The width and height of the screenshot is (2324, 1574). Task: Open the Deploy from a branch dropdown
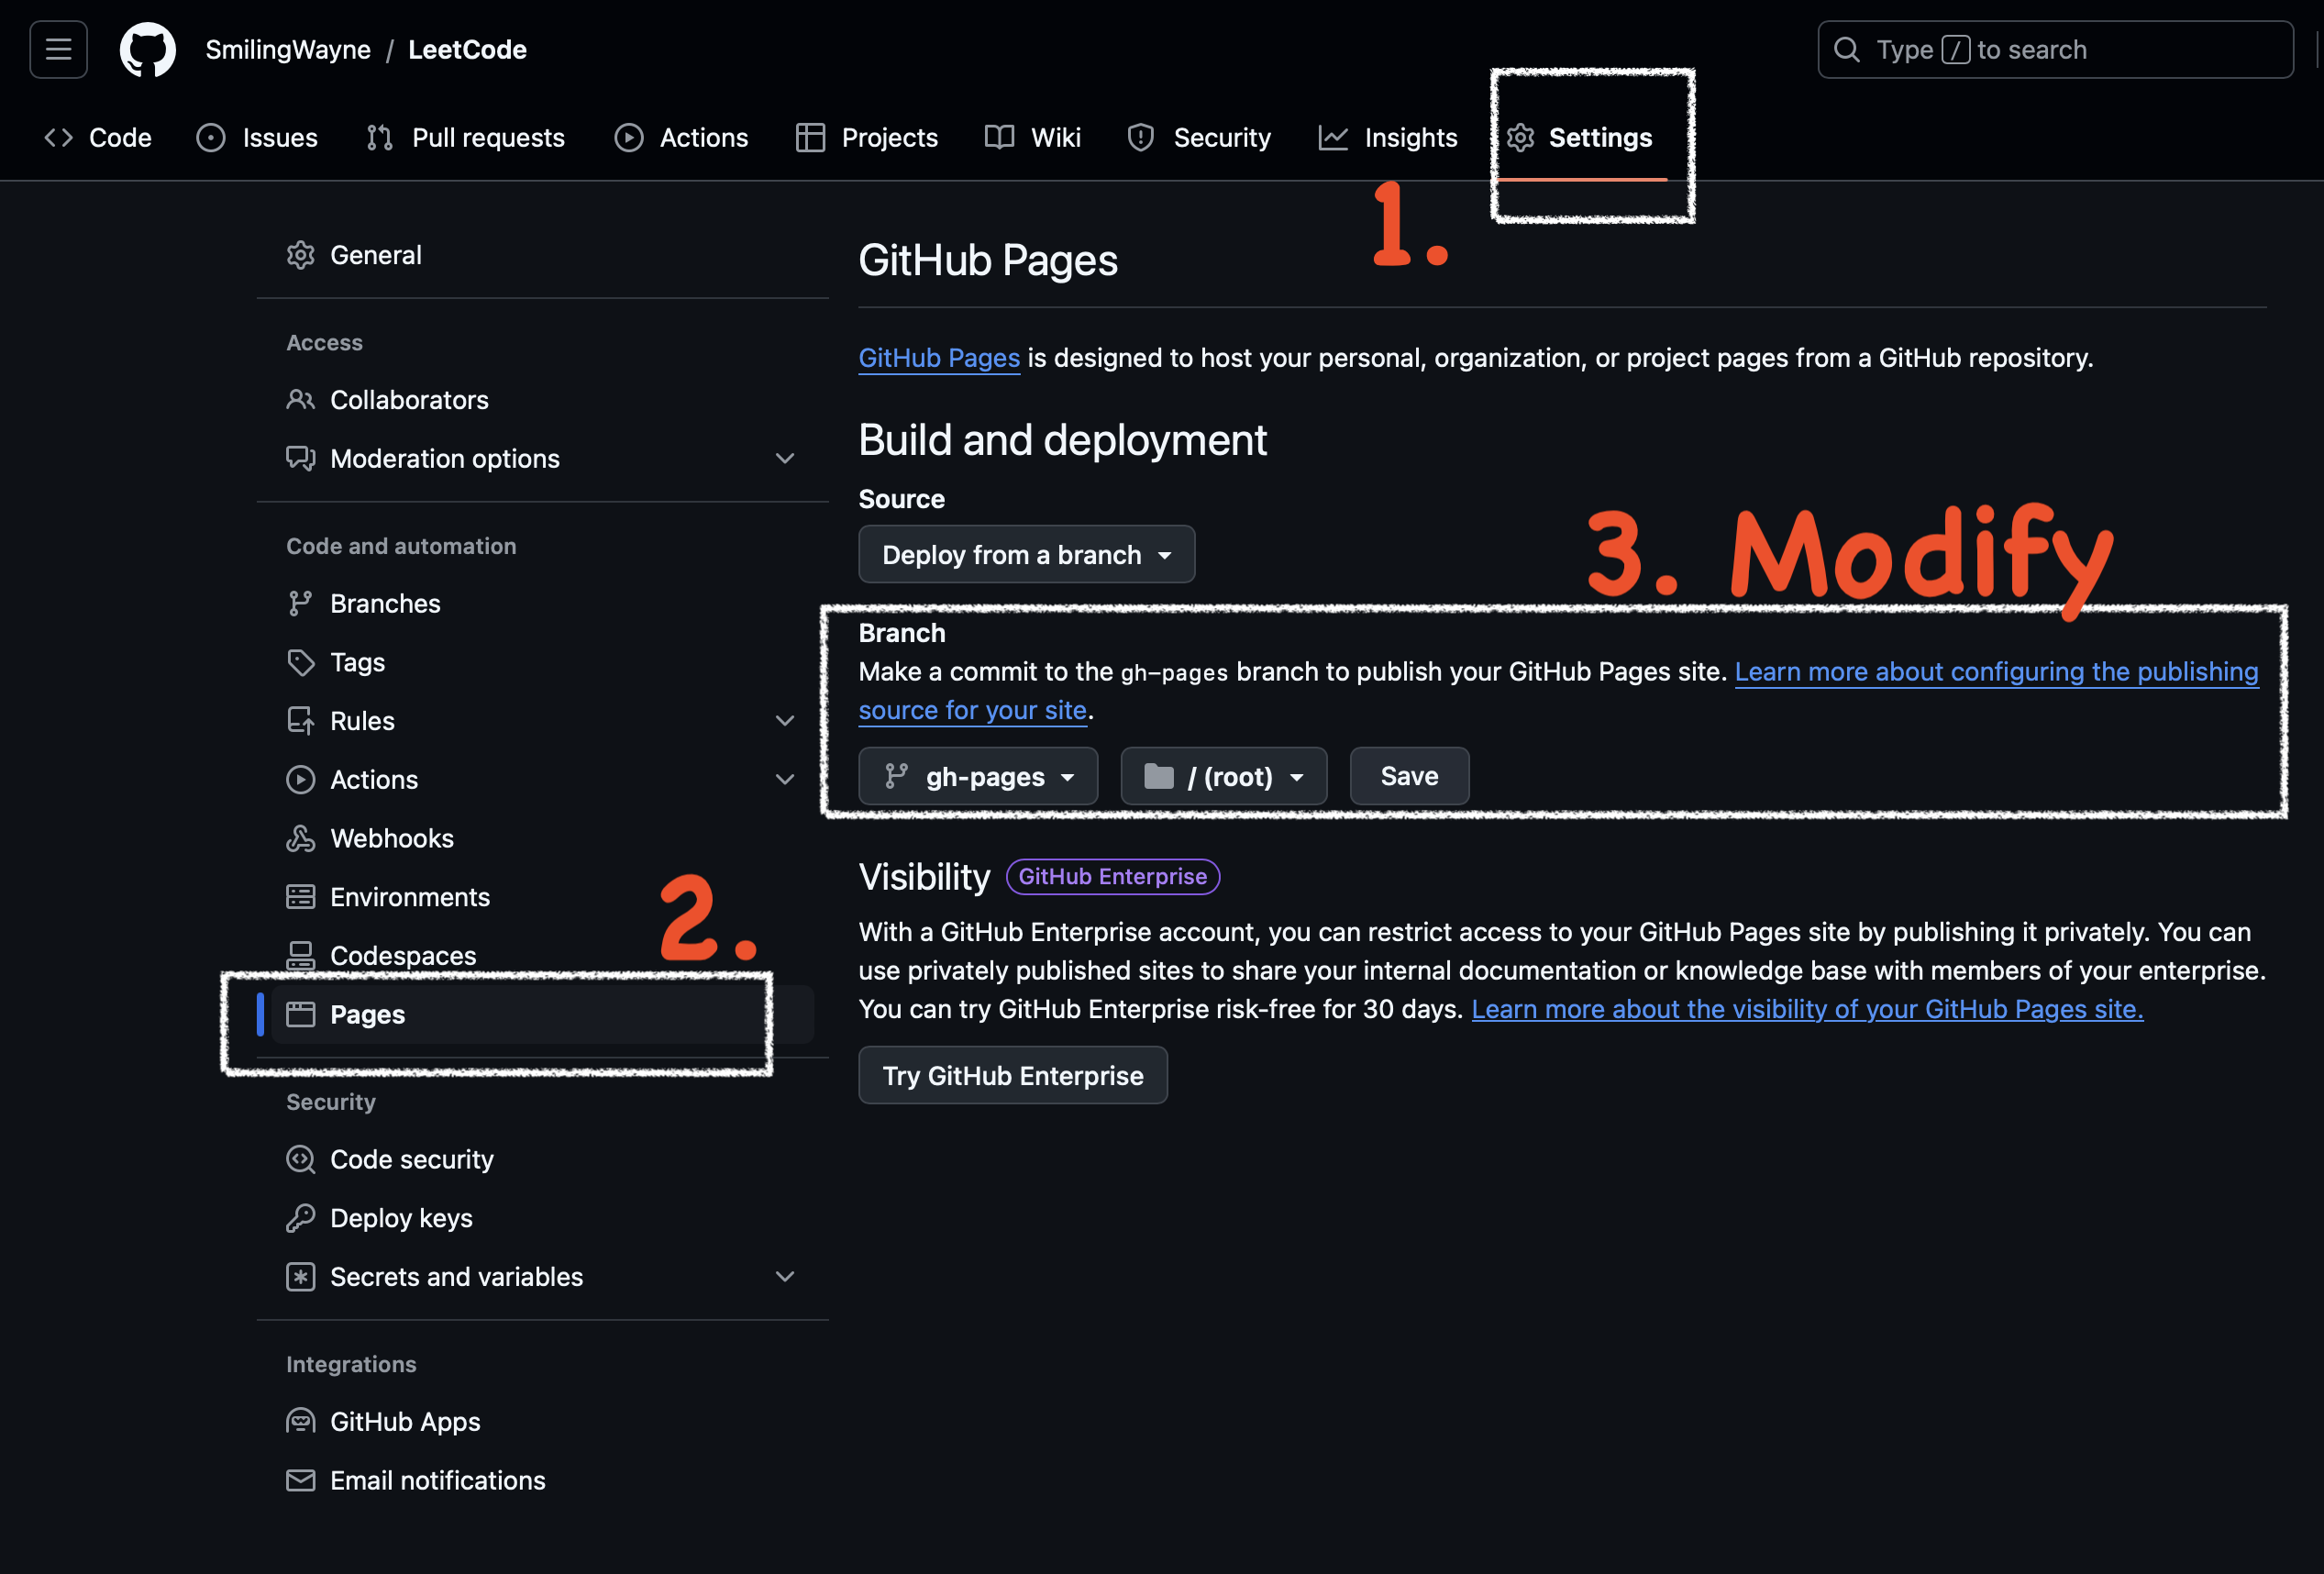tap(1026, 554)
